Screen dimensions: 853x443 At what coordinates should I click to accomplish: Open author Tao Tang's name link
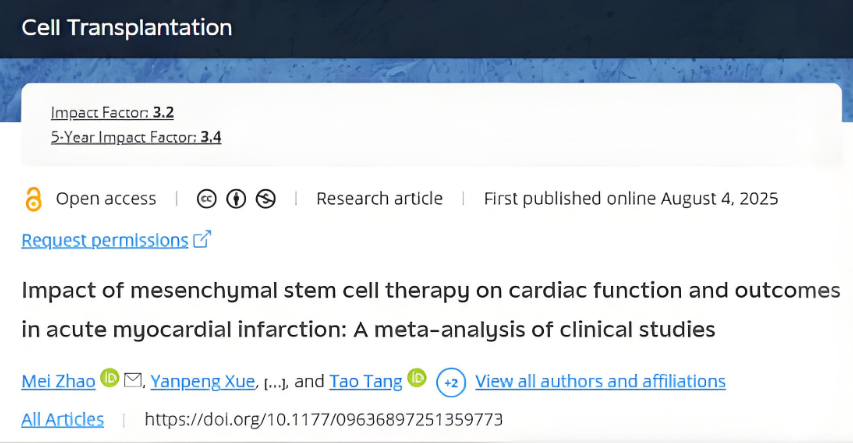point(367,381)
